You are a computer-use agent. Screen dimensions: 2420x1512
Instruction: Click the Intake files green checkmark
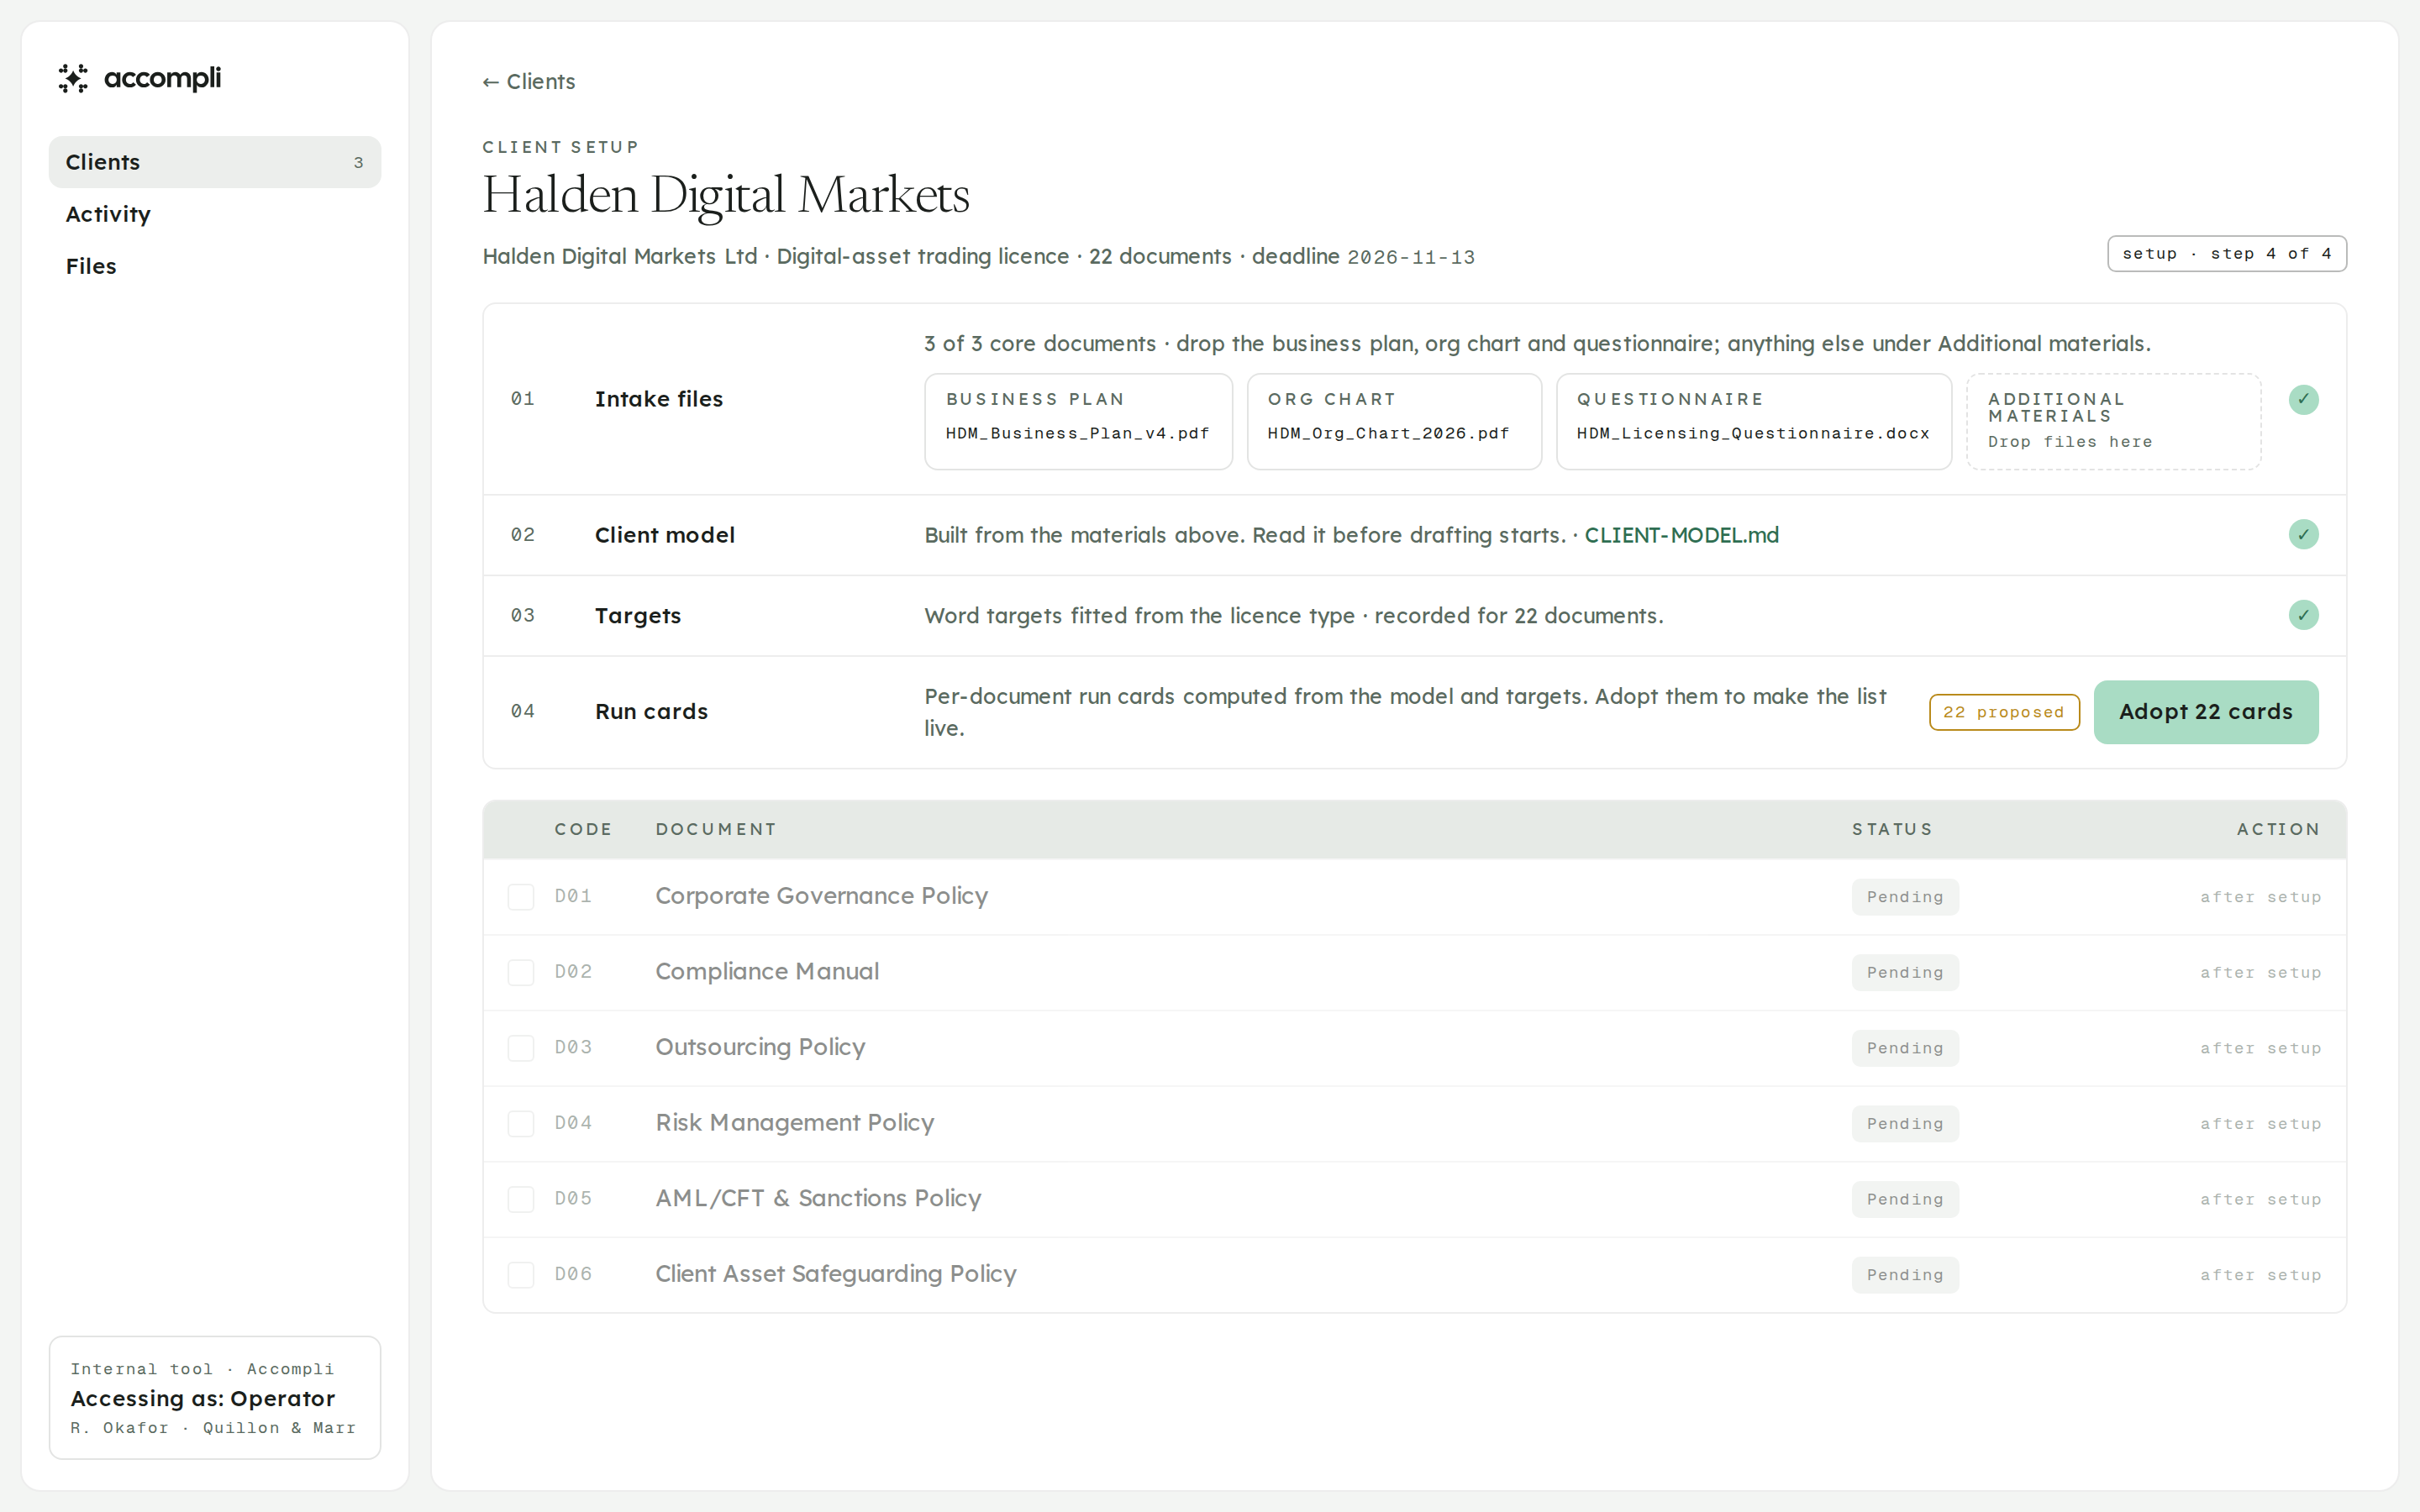2303,399
